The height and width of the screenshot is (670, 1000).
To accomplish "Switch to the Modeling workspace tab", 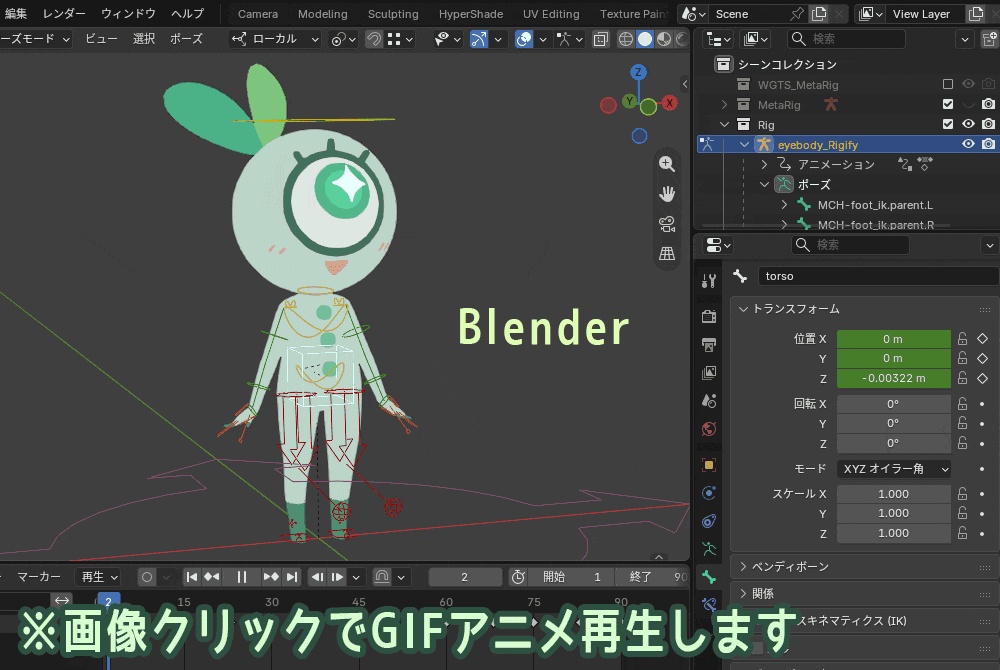I will [323, 13].
